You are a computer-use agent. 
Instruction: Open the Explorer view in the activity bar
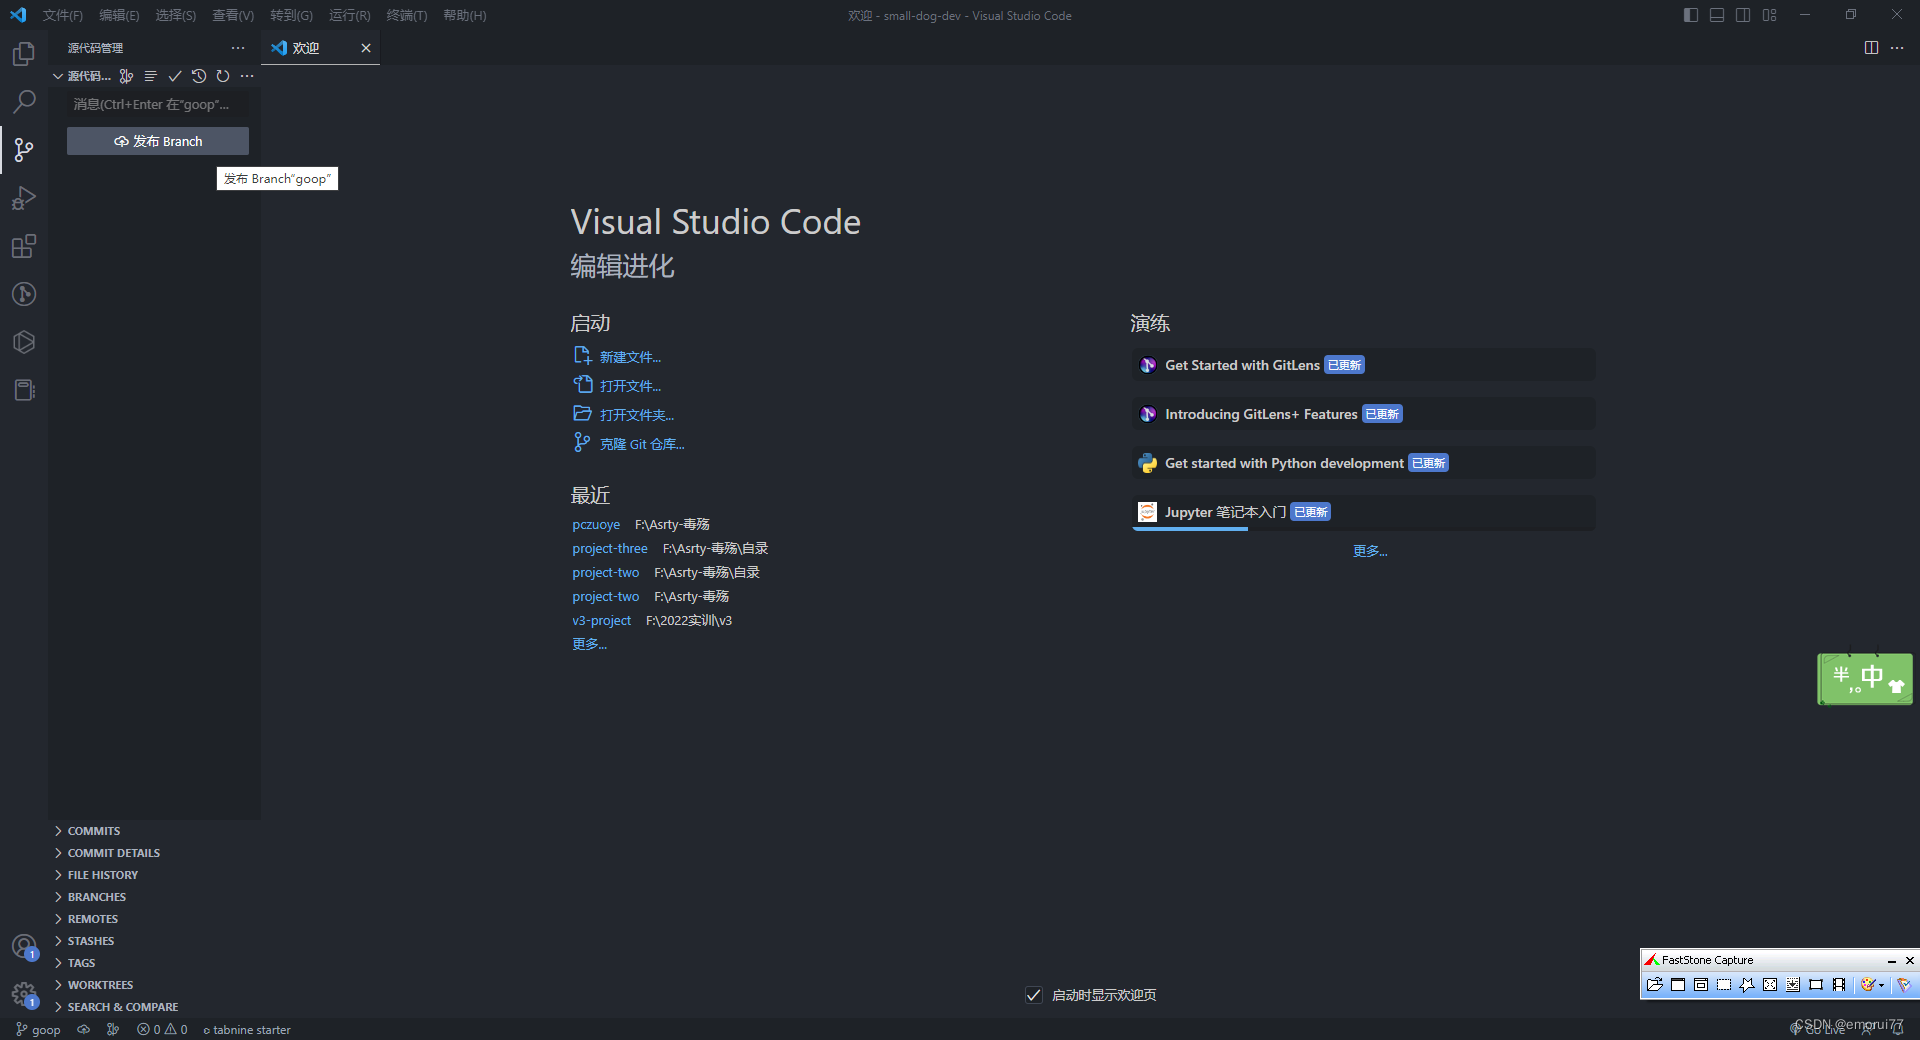24,54
